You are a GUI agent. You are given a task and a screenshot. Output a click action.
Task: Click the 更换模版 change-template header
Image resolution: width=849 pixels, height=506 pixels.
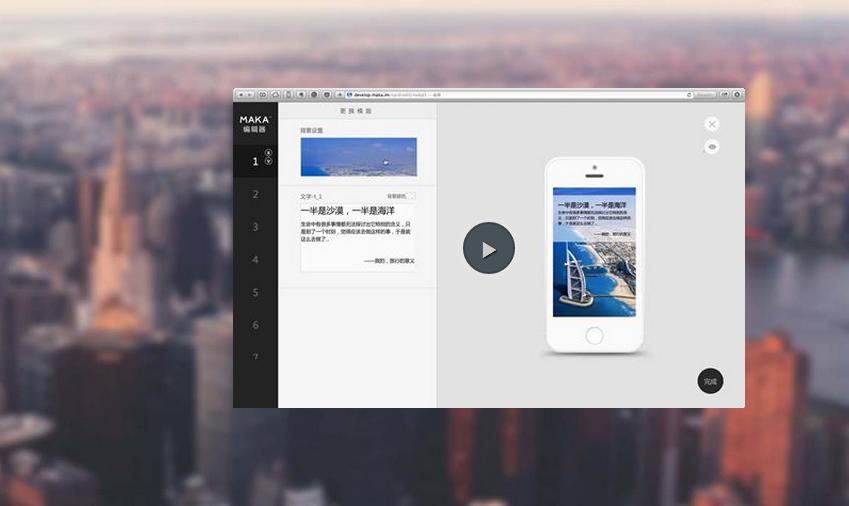[x=356, y=111]
